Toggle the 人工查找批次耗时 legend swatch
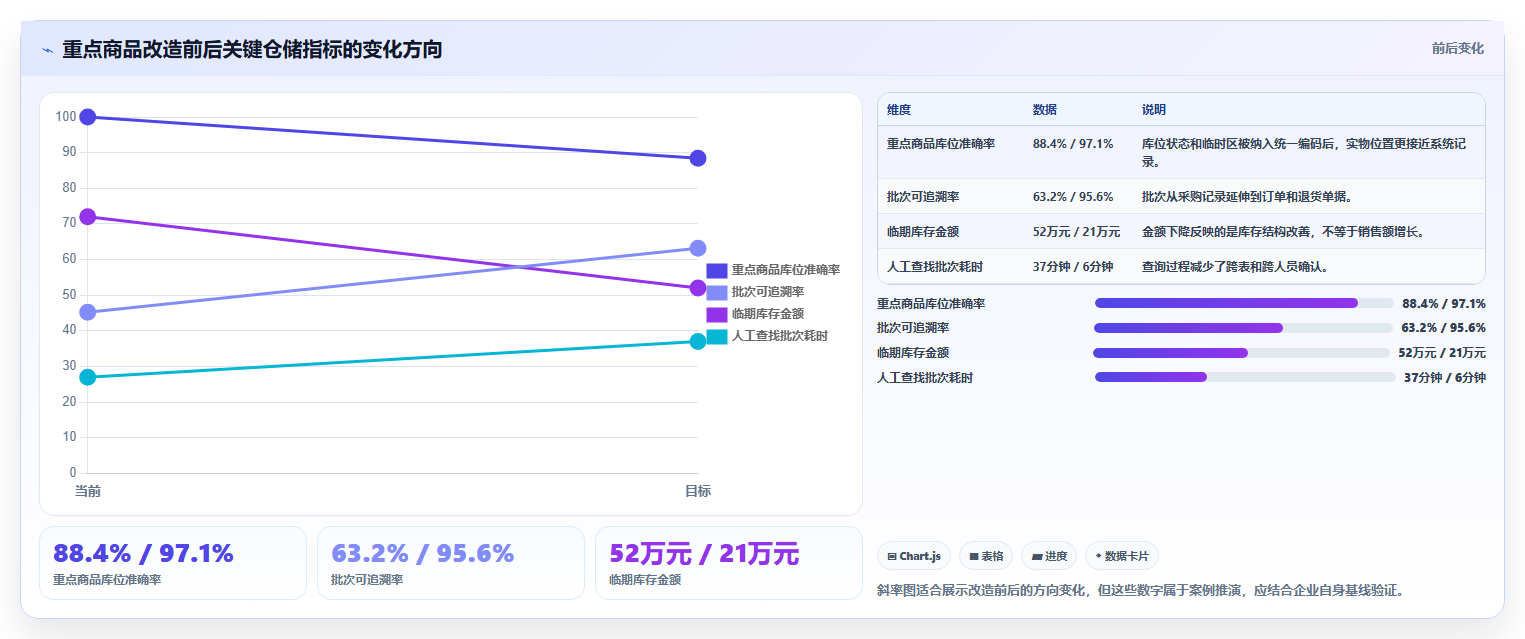This screenshot has width=1525, height=639. click(x=716, y=336)
